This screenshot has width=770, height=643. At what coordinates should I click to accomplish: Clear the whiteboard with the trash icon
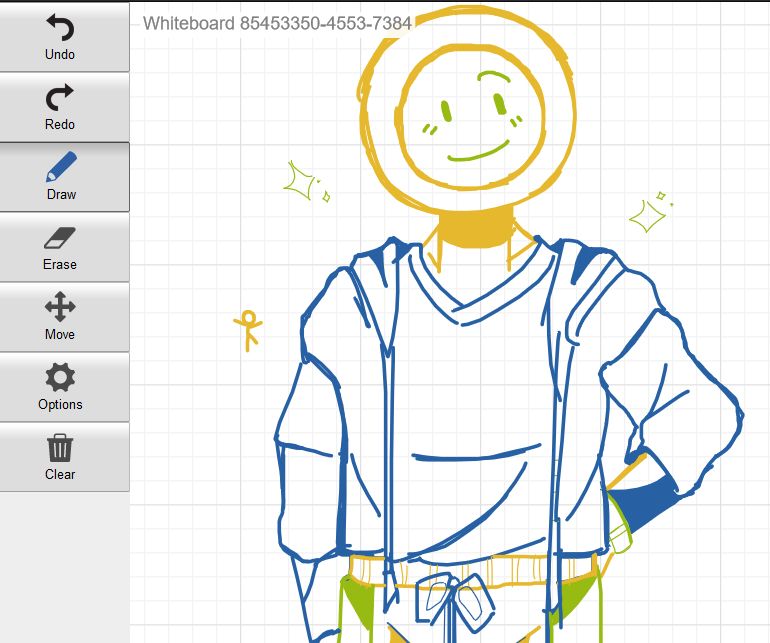pyautogui.click(x=64, y=457)
